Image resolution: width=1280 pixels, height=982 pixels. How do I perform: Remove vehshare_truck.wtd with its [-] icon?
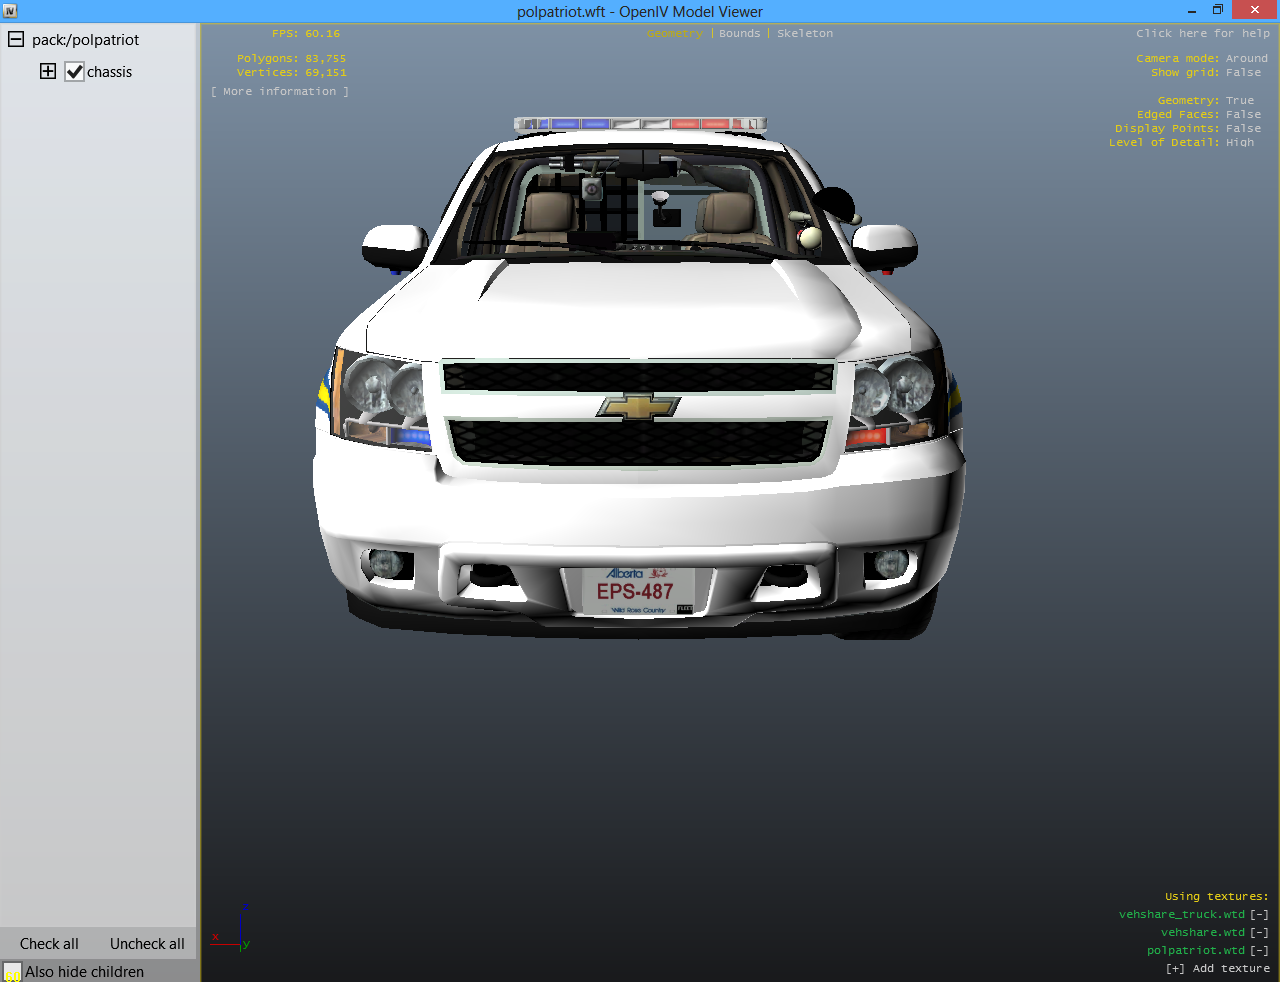1259,915
